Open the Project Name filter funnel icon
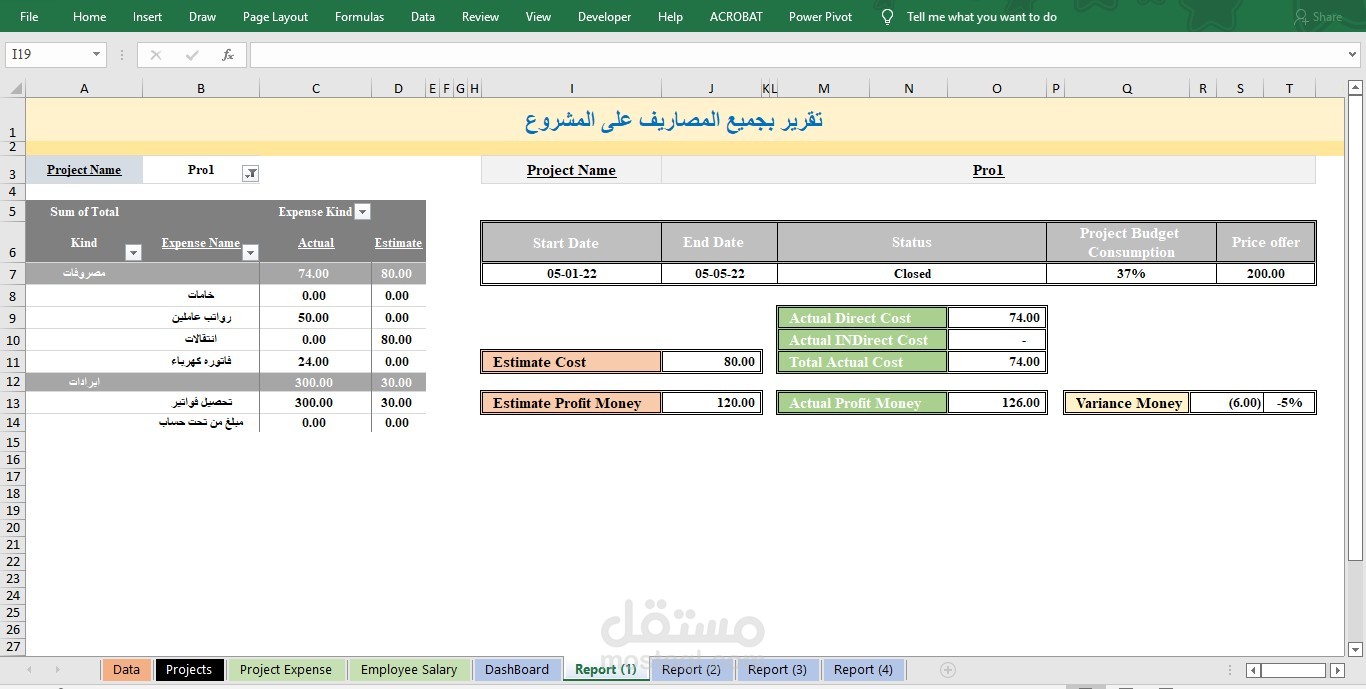Screen dimensions: 1366x689 click(x=250, y=172)
